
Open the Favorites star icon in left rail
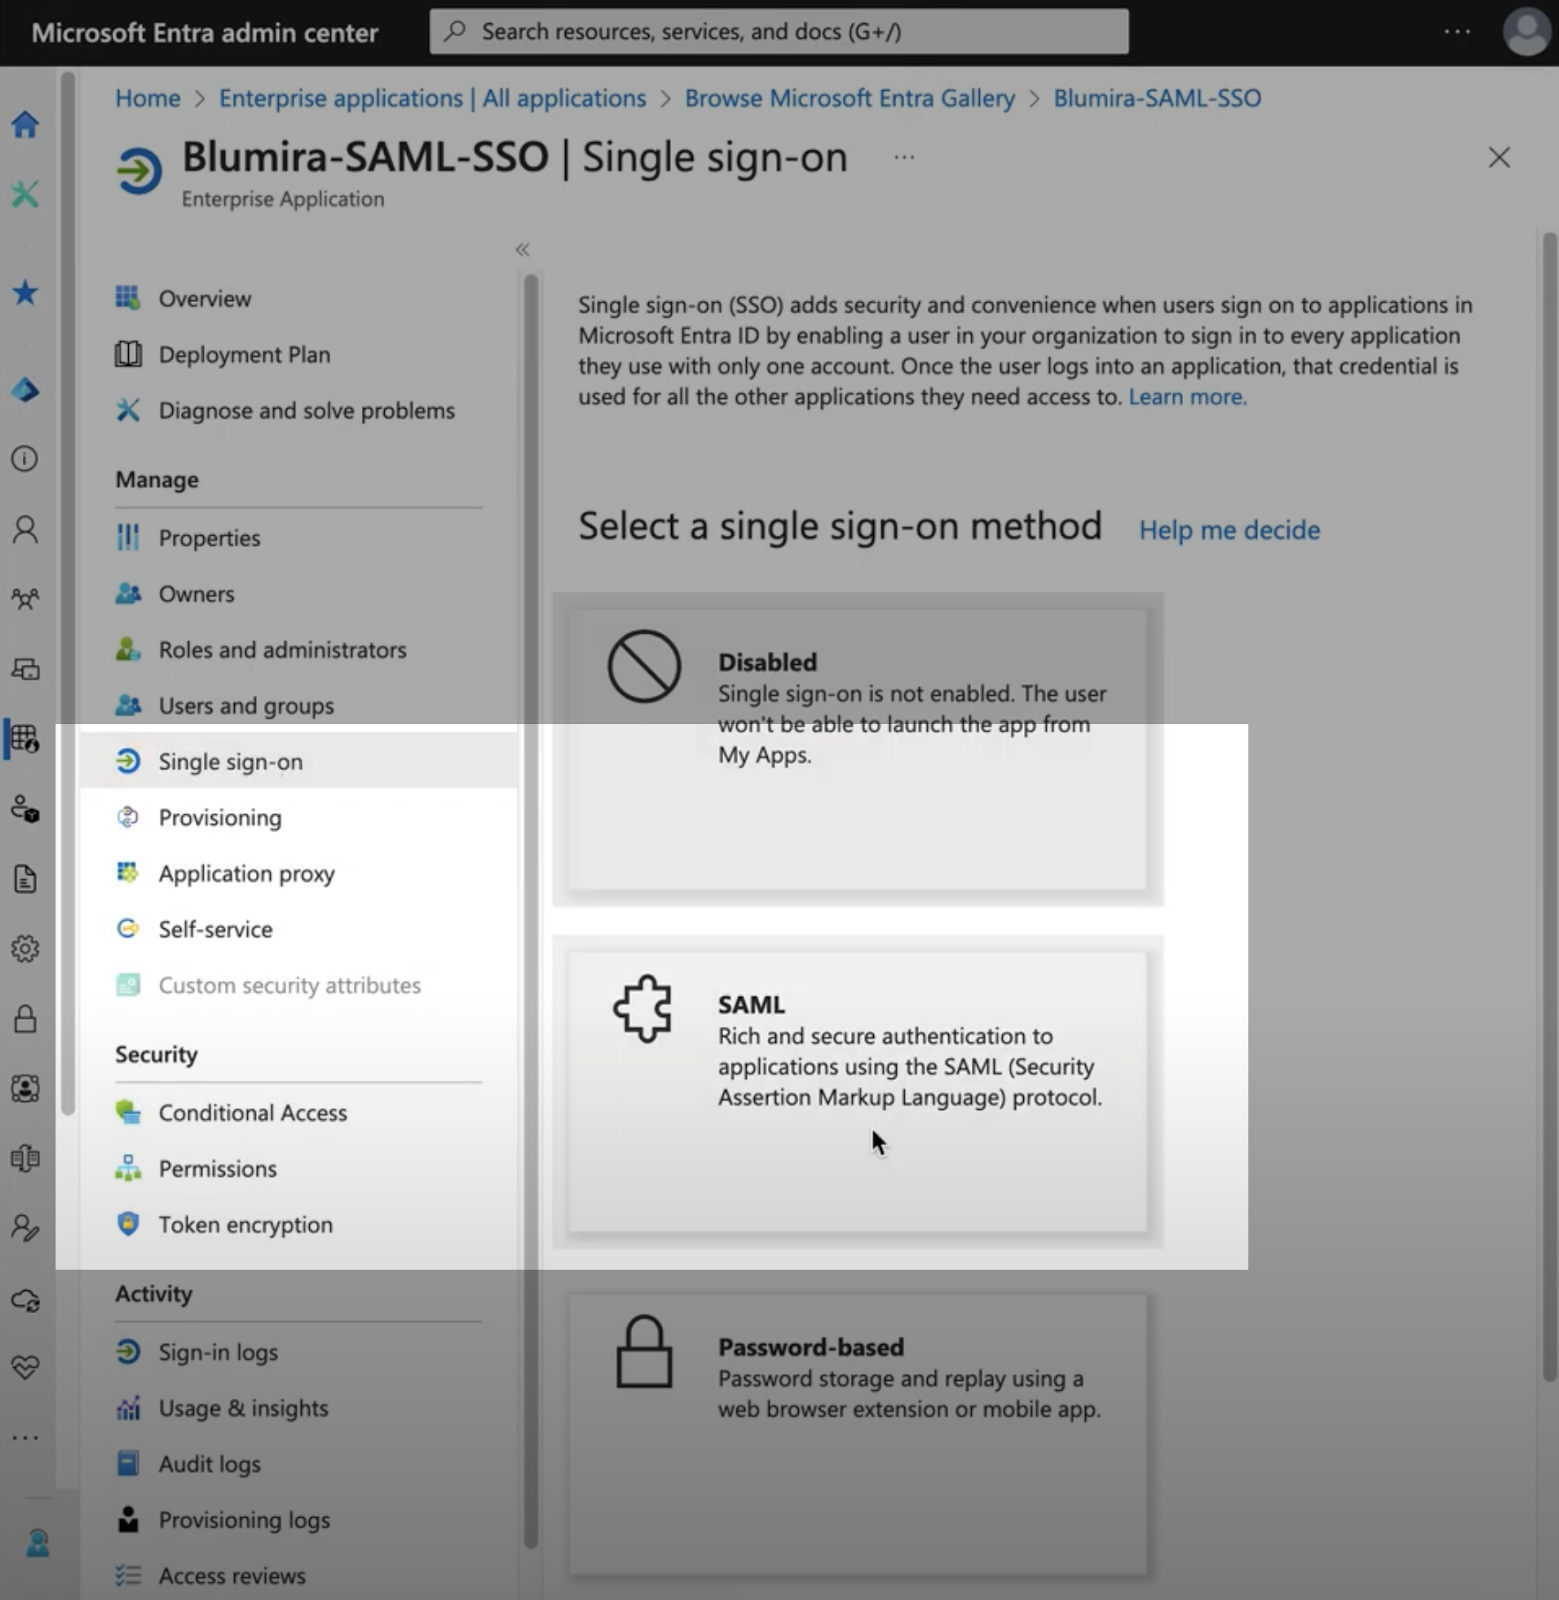point(25,292)
